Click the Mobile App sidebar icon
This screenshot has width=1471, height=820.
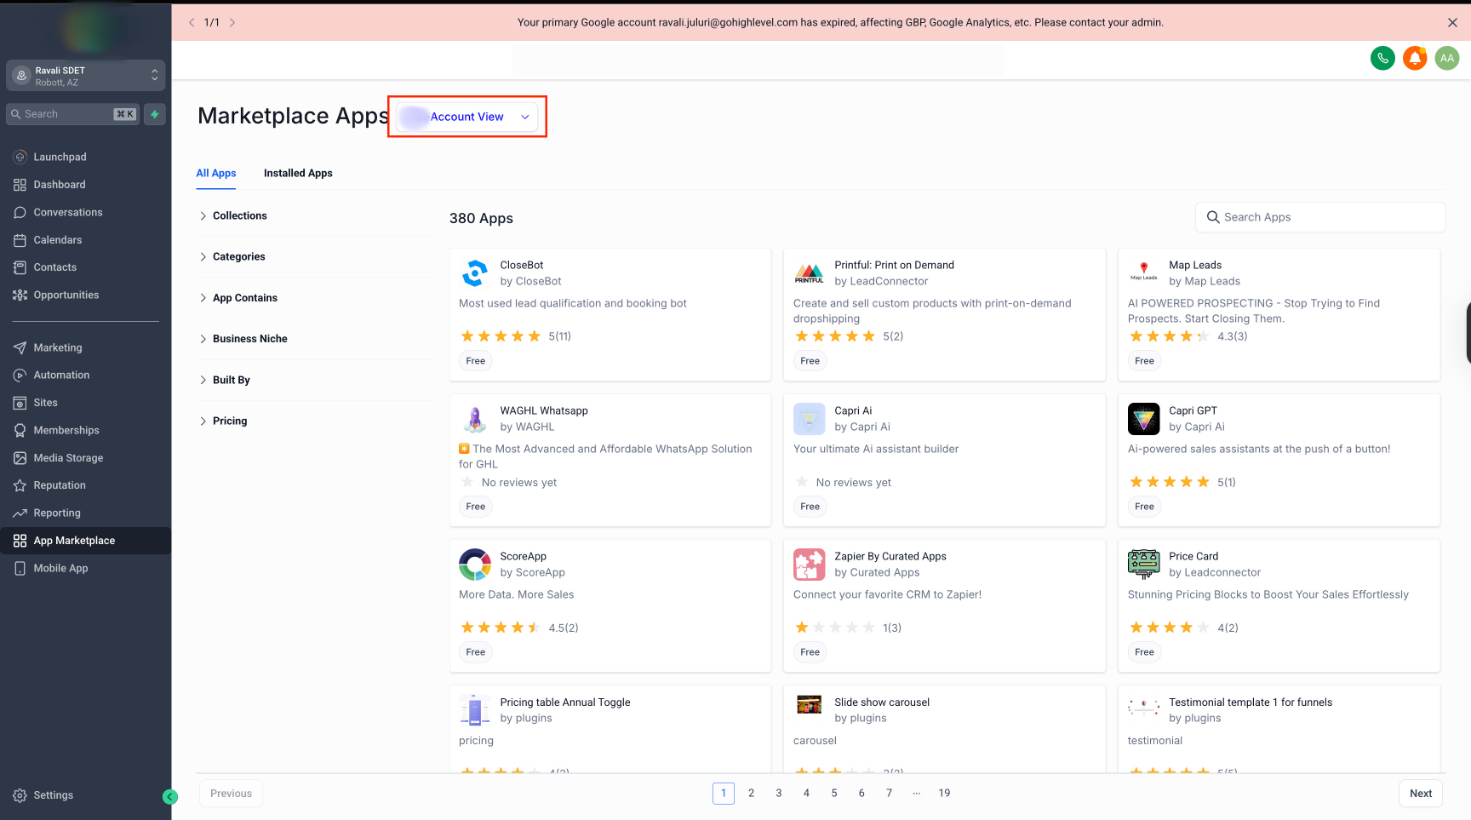(x=20, y=568)
